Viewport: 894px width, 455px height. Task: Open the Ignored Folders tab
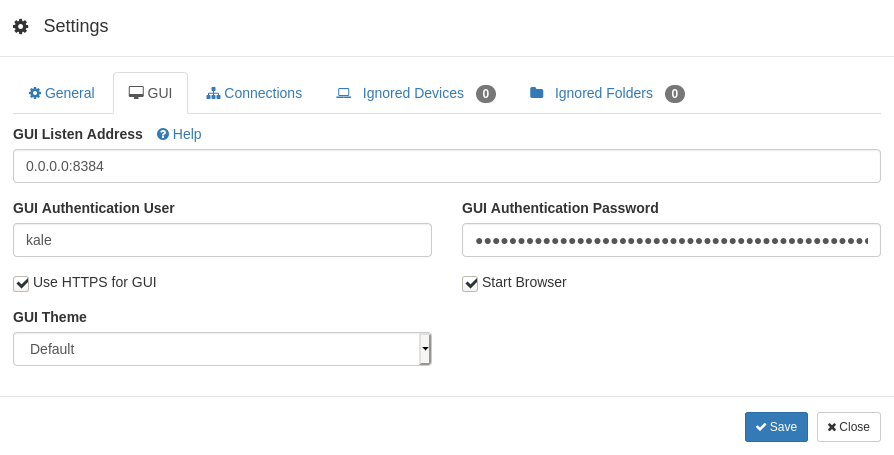[606, 93]
